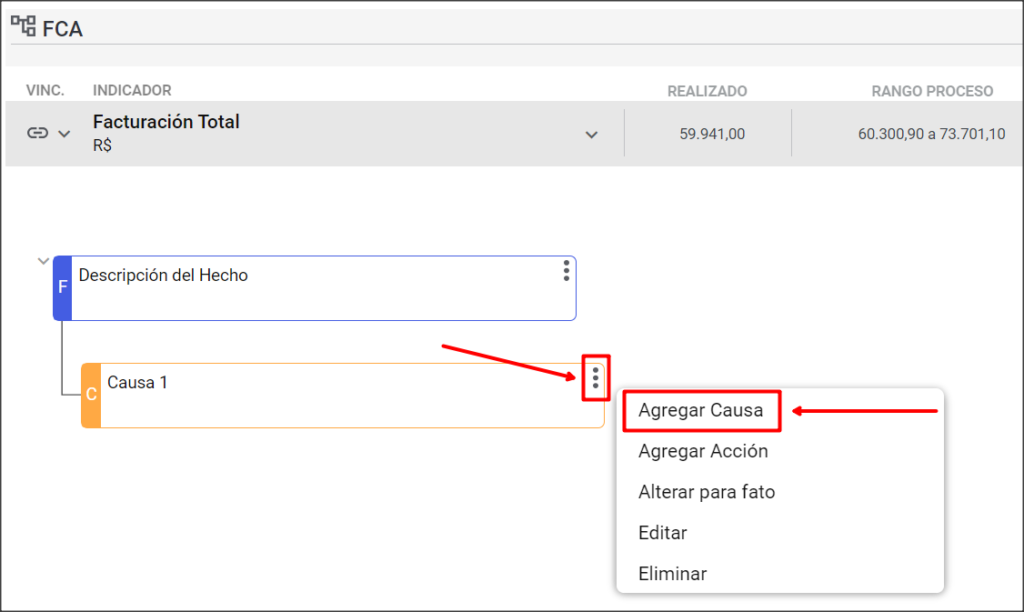Choose Agregar Acción in the context menu
This screenshot has height=612, width=1024.
pos(703,451)
